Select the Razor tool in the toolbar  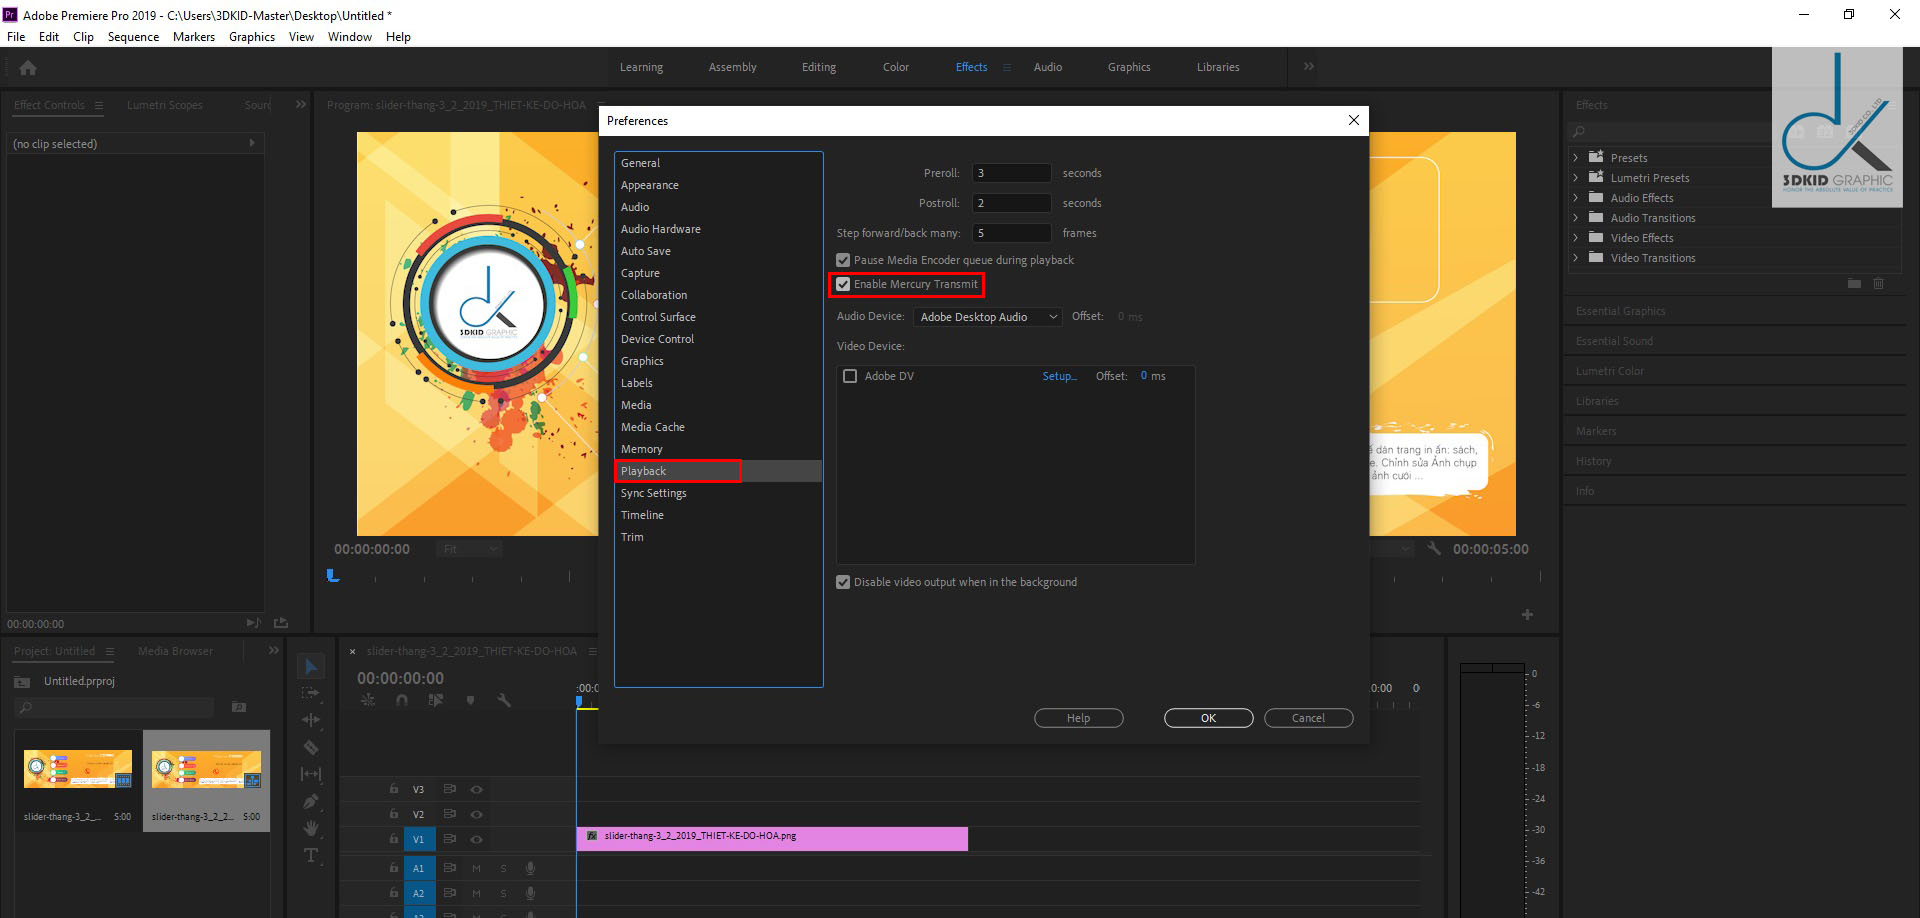pyautogui.click(x=311, y=747)
